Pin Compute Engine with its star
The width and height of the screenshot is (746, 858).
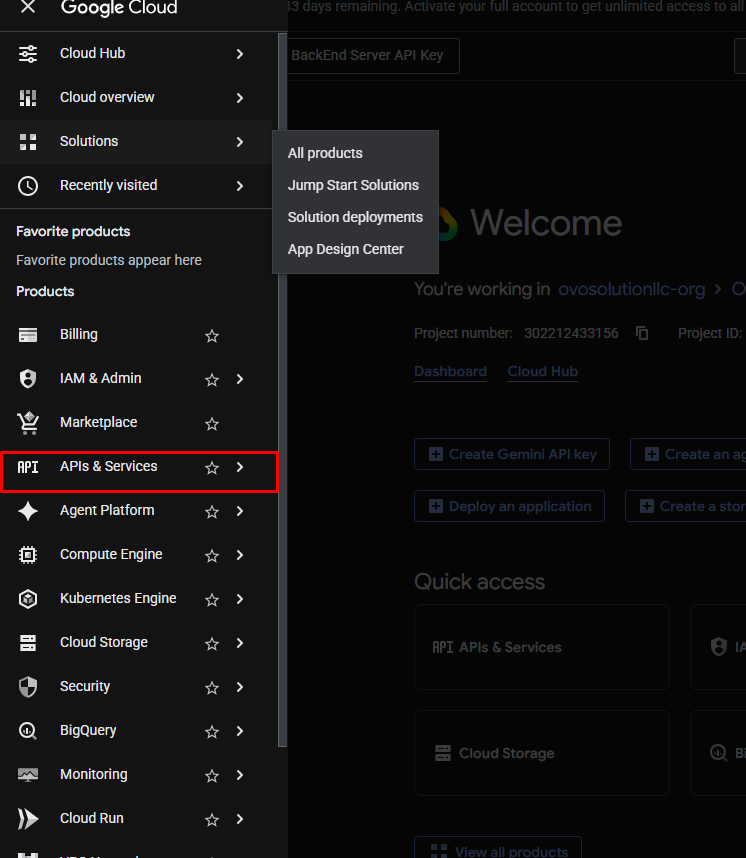212,555
